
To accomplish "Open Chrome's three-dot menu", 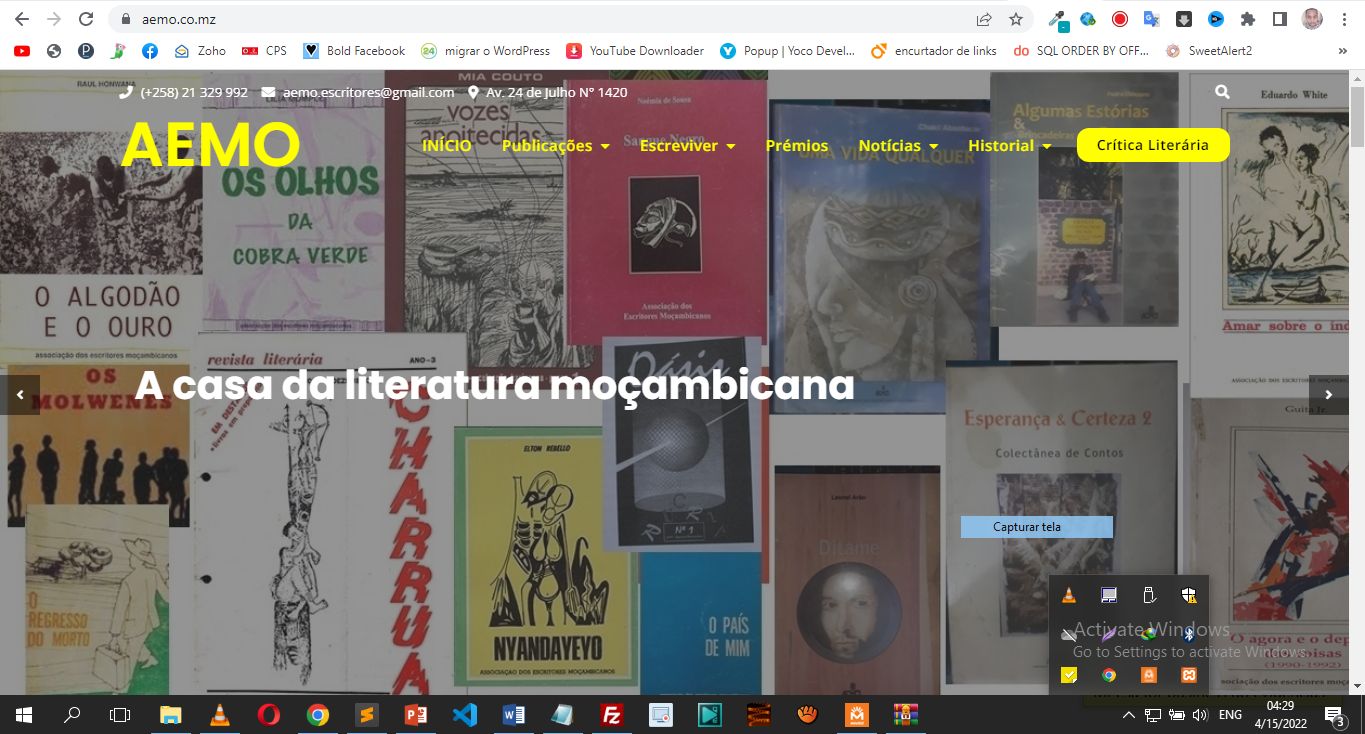I will point(1344,19).
